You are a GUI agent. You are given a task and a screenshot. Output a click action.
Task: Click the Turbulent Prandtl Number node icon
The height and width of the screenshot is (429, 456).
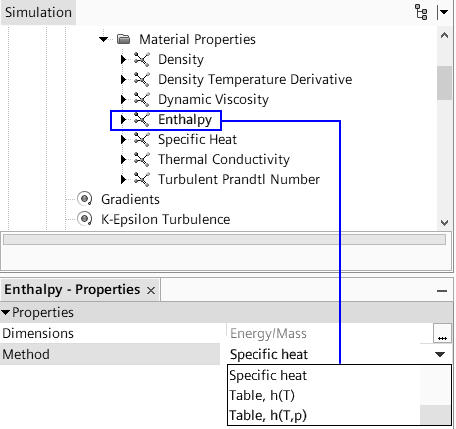coord(142,179)
